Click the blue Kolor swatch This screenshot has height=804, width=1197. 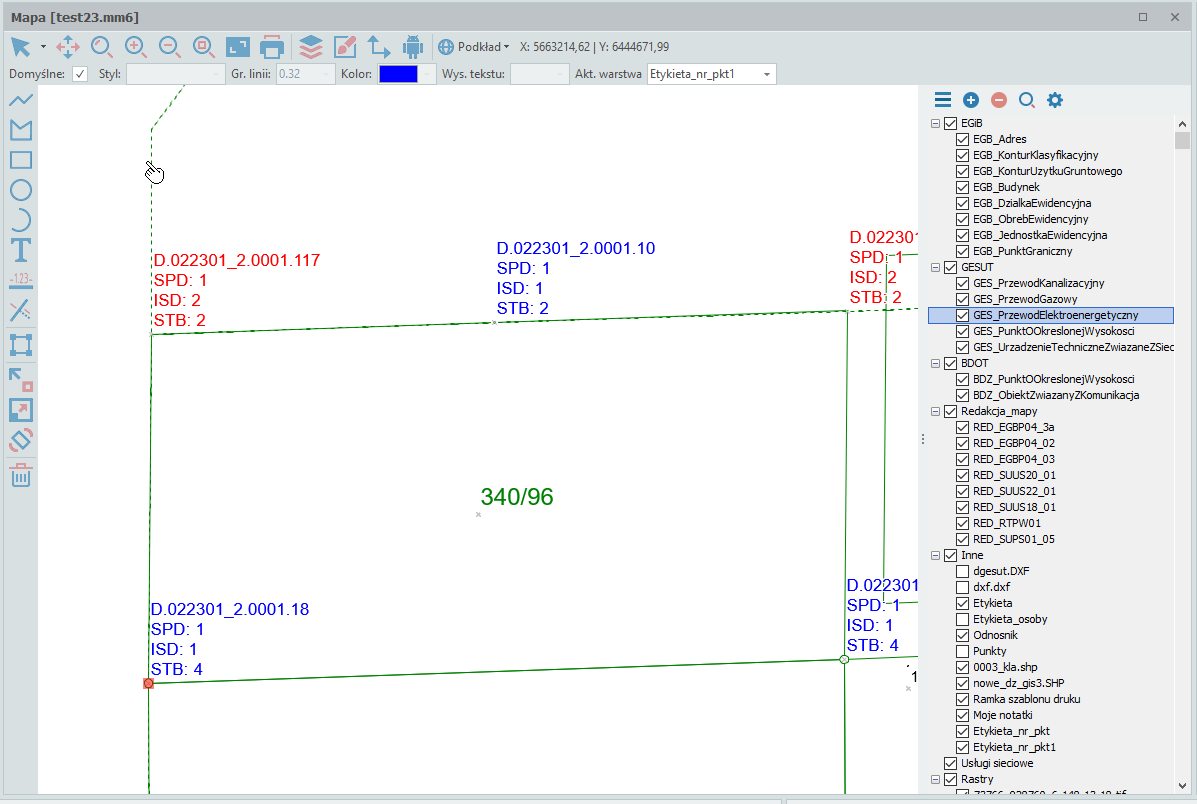tap(397, 74)
